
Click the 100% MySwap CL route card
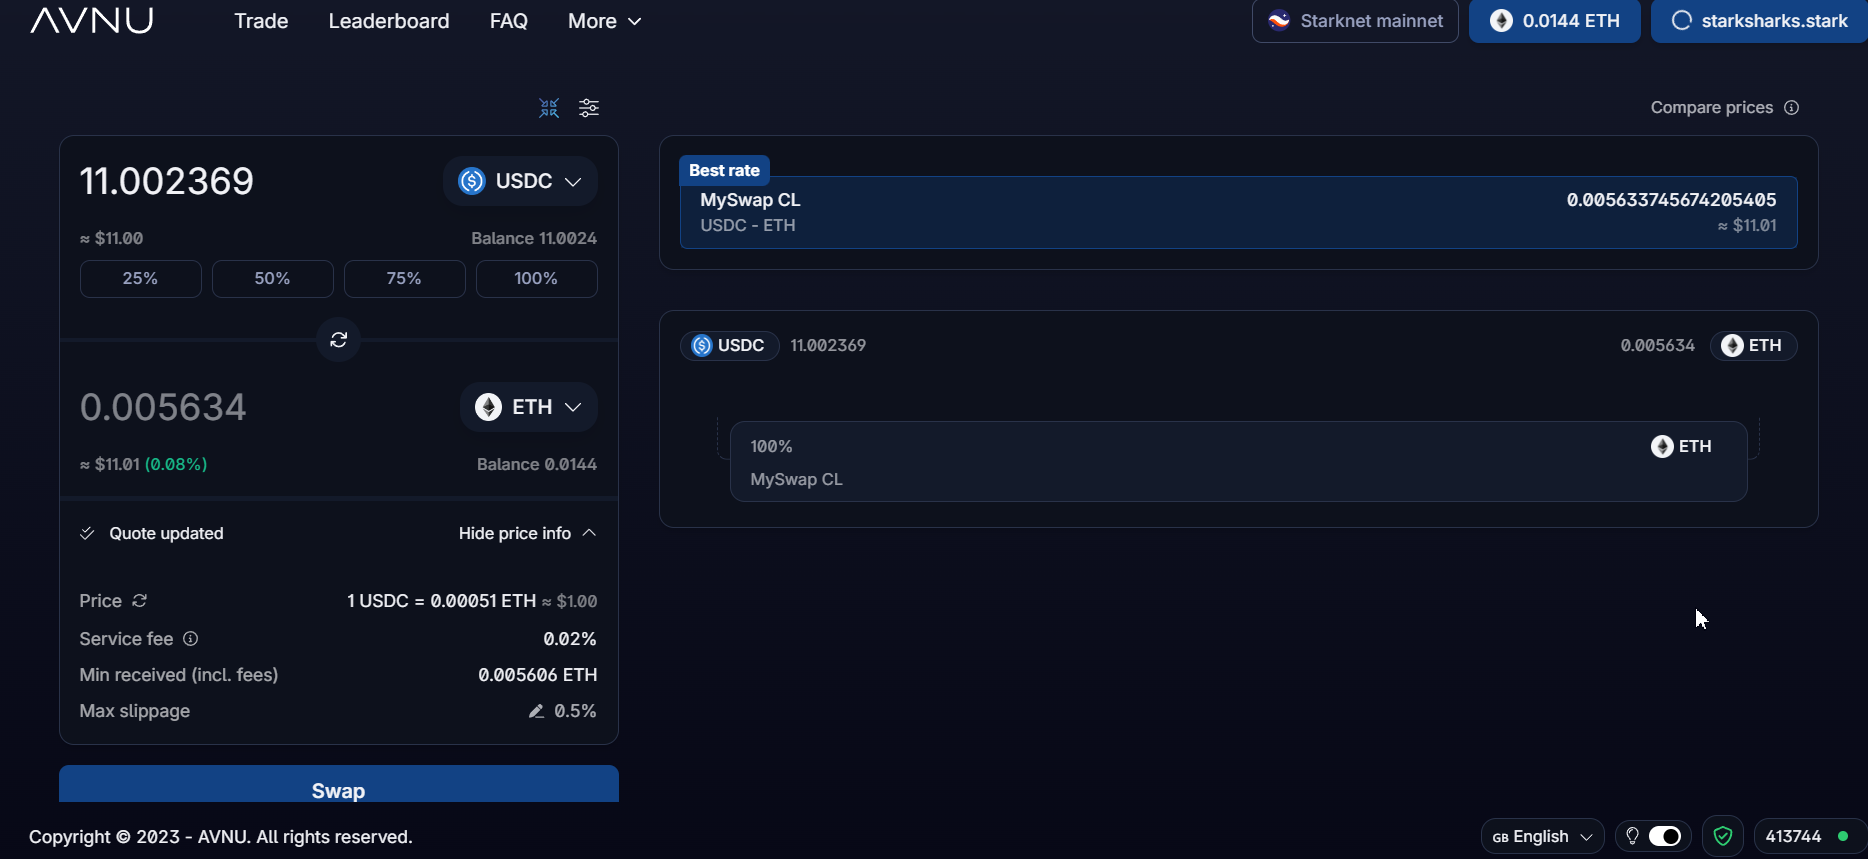(x=1239, y=462)
